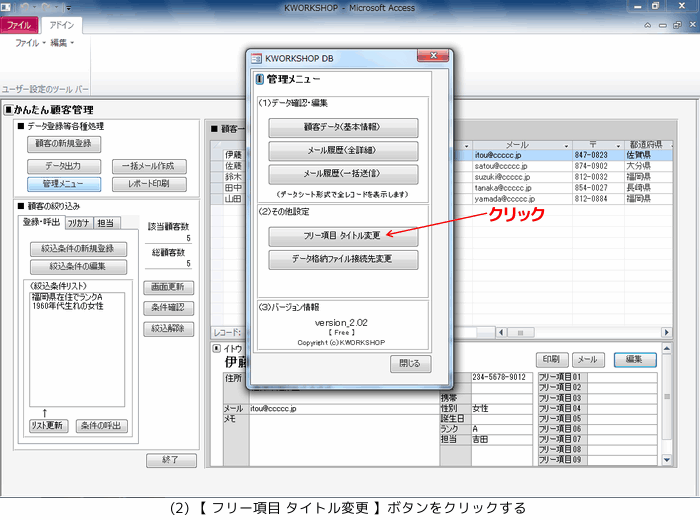Click データ出力 button

coord(64,166)
